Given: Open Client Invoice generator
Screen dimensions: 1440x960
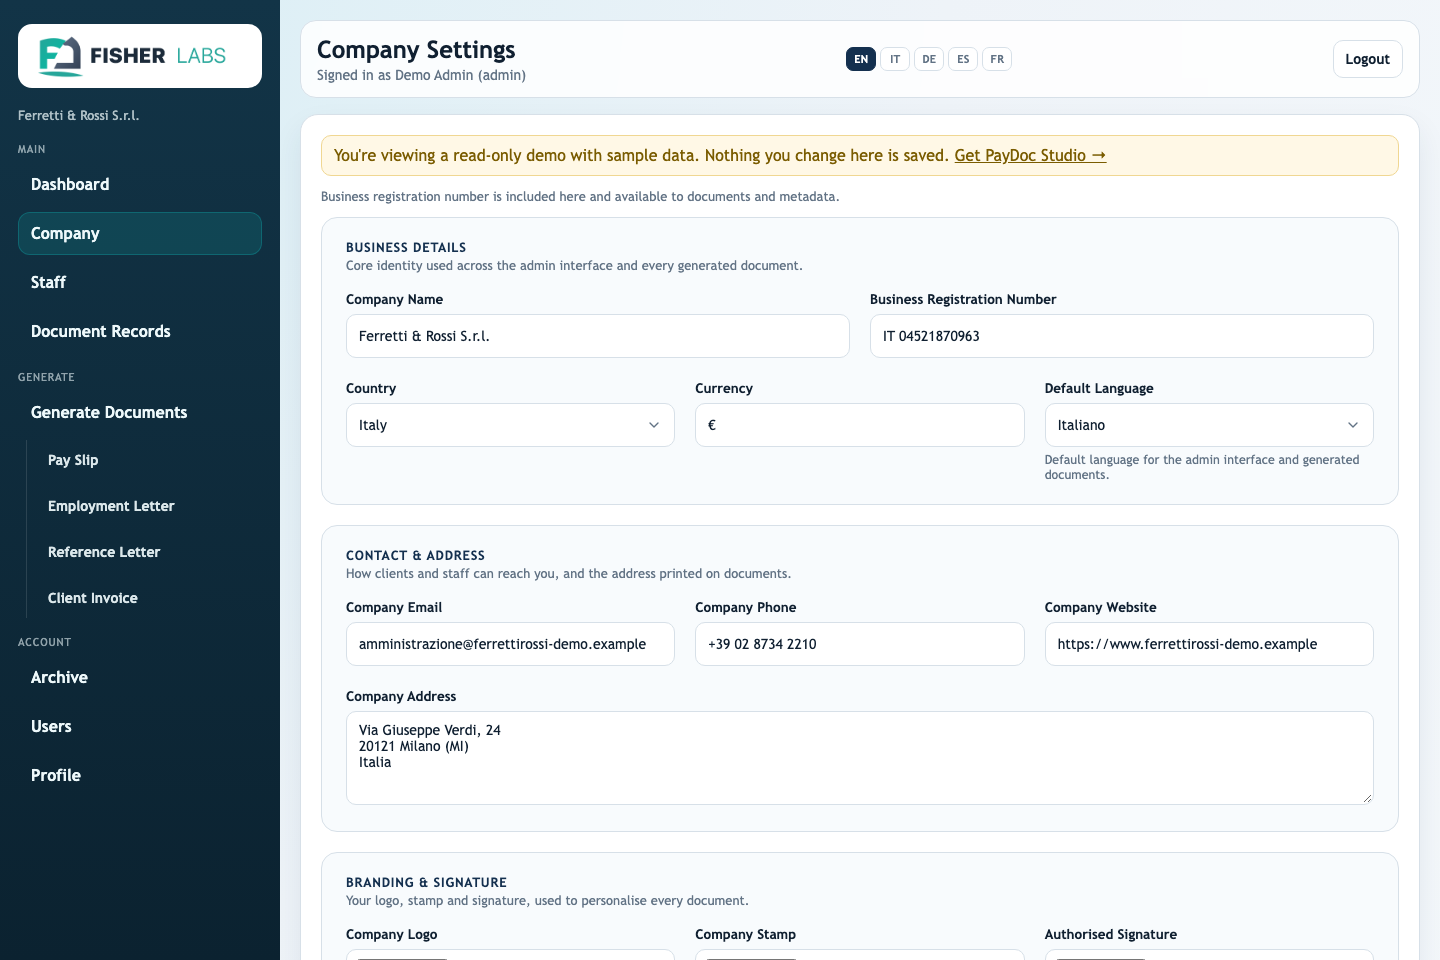Looking at the screenshot, I should (149, 598).
